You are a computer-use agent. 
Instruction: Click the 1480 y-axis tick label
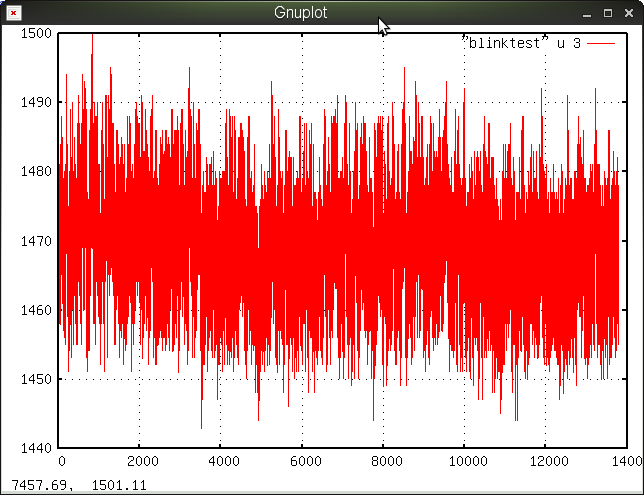[x=37, y=171]
